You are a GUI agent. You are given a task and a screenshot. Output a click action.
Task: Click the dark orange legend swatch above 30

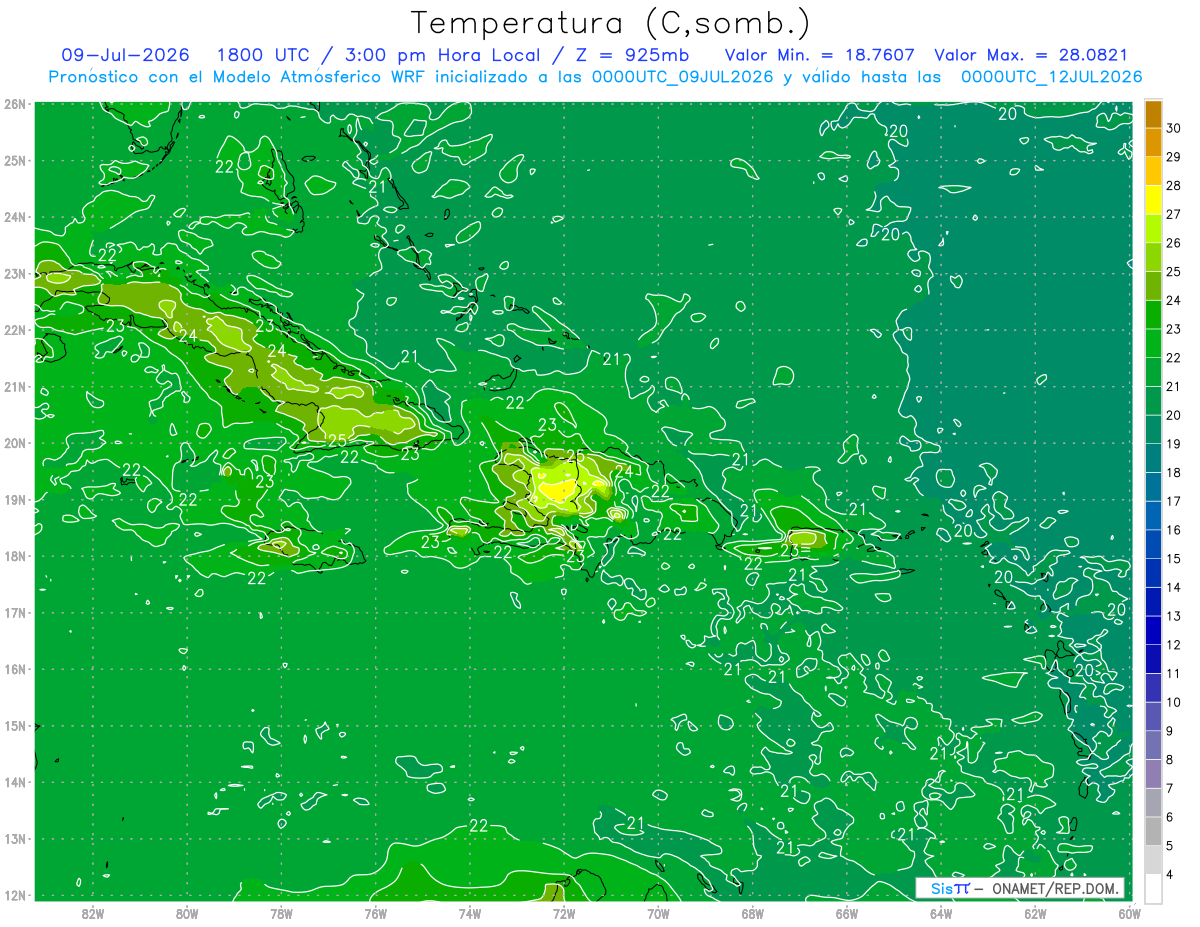point(1153,114)
